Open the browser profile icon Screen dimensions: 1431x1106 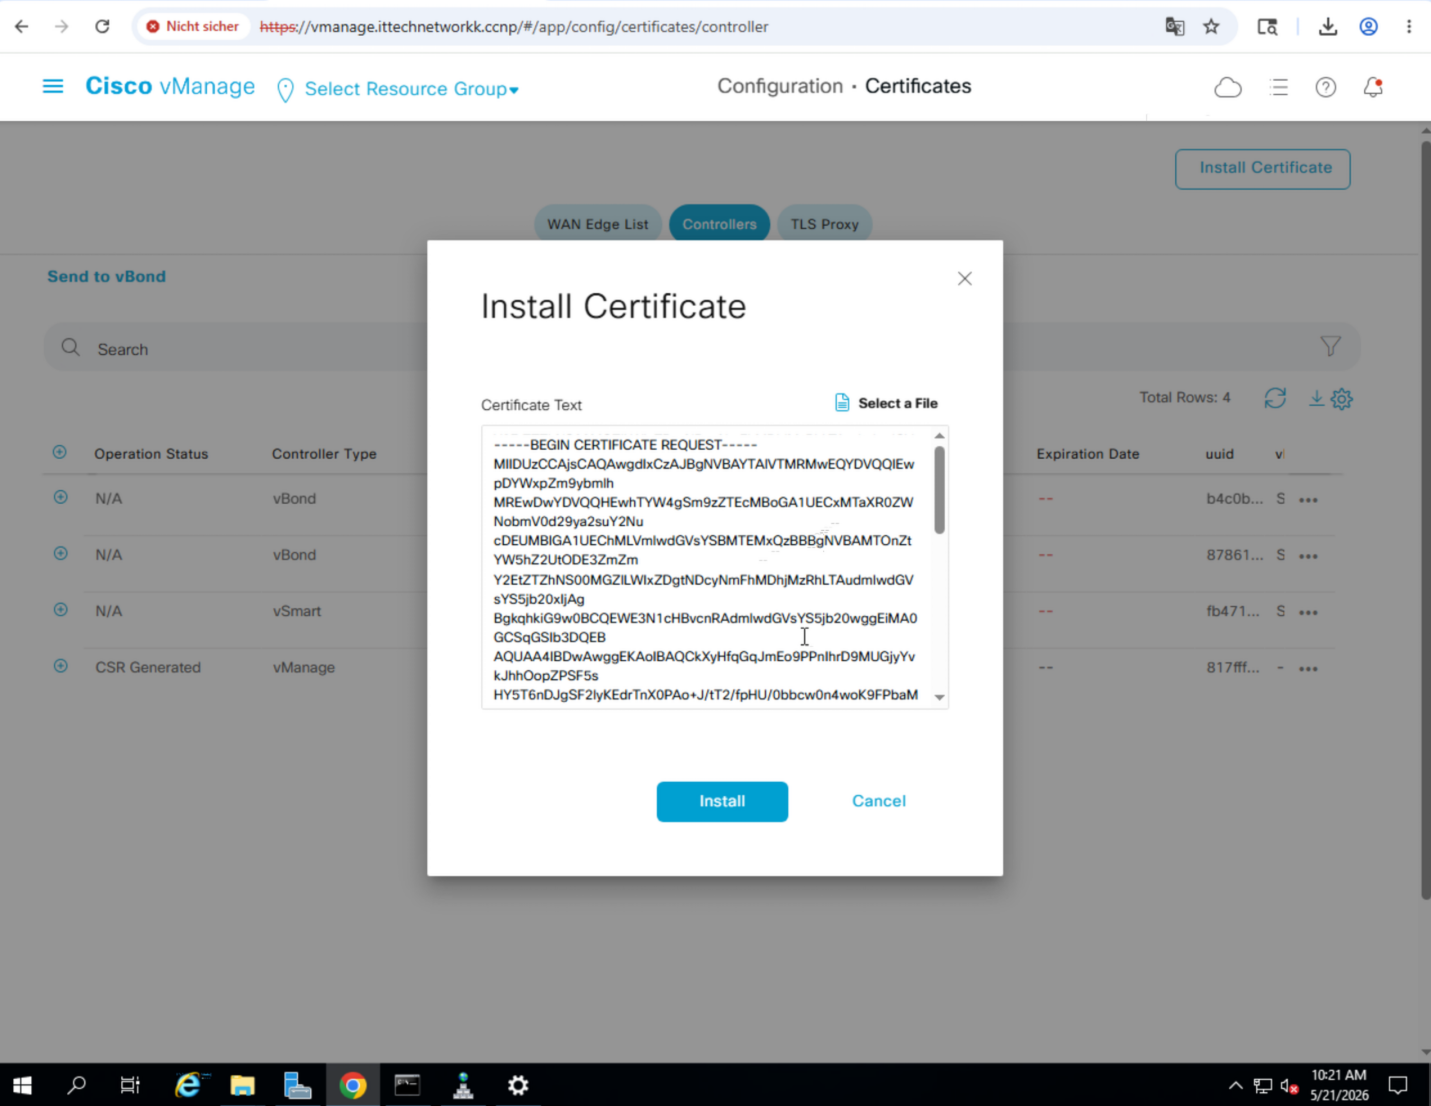[x=1369, y=27]
